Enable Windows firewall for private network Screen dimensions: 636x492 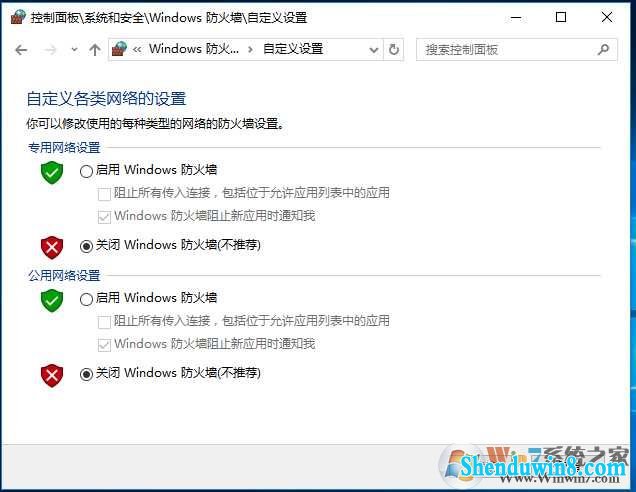point(86,172)
